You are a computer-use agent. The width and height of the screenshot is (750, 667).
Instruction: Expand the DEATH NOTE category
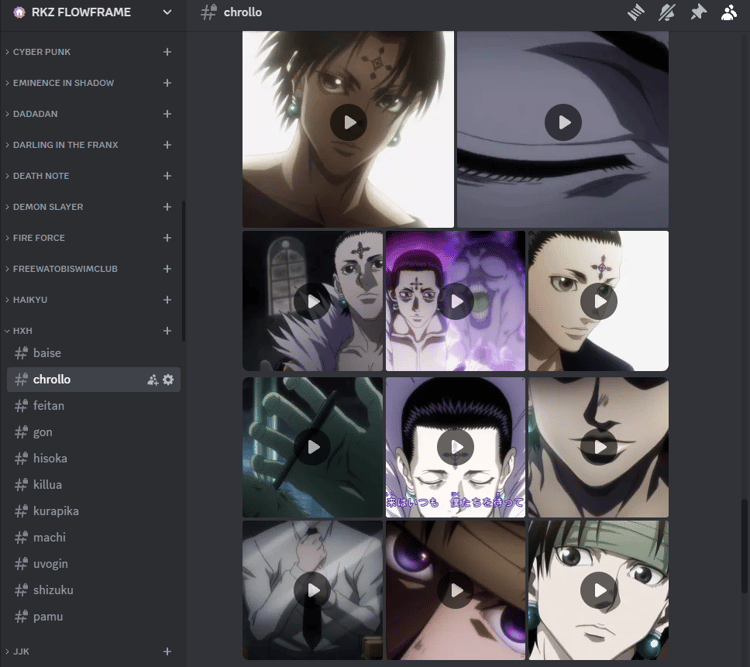point(37,176)
